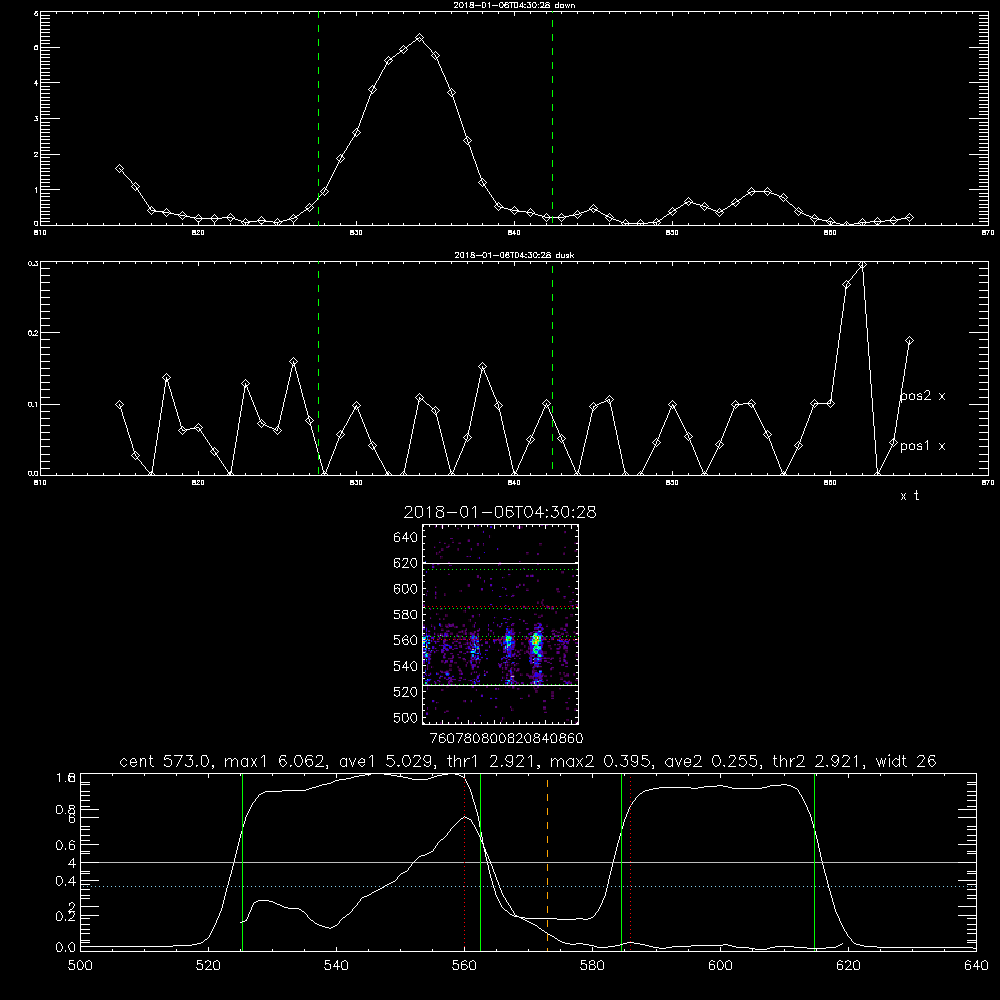
Task: Click the 'widt 26' value in stats line
Action: tap(906, 761)
